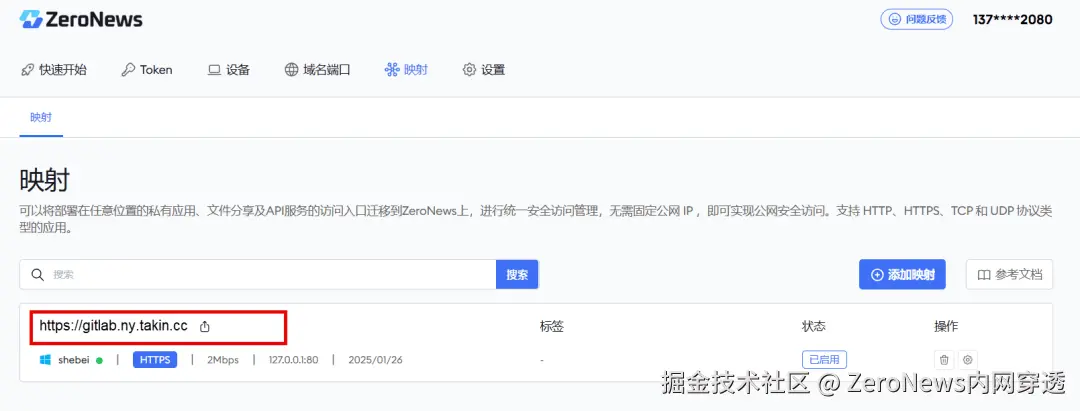Open the 设置 navigation item
This screenshot has height=411, width=1080.
(484, 70)
